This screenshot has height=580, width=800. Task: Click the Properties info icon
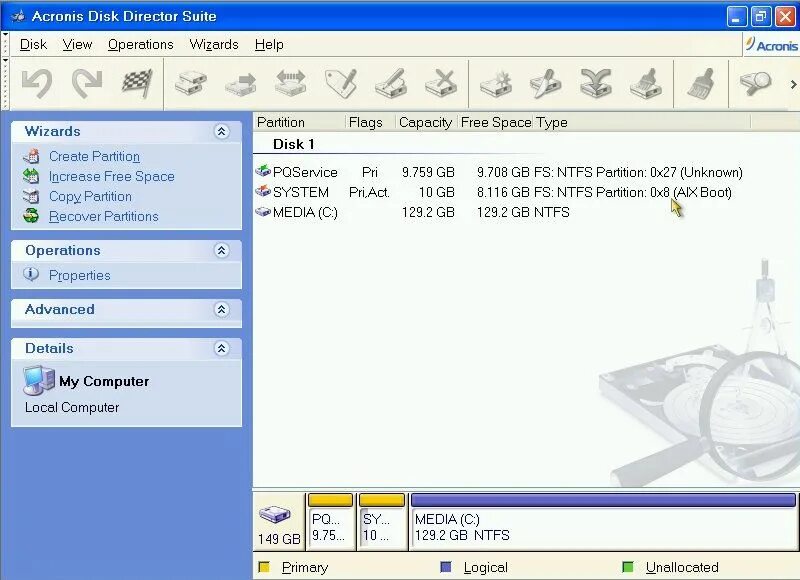point(31,274)
